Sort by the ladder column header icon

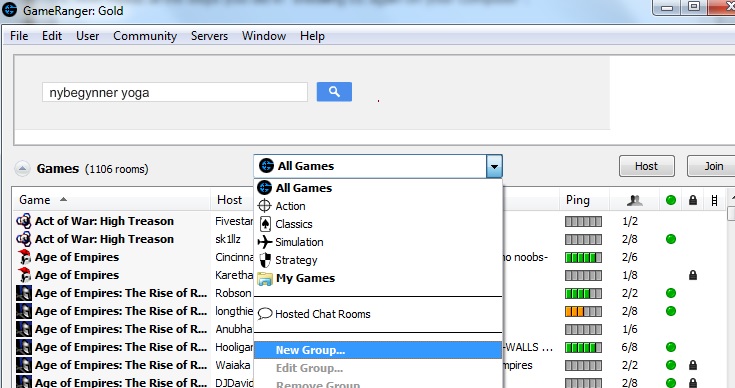pyautogui.click(x=714, y=201)
